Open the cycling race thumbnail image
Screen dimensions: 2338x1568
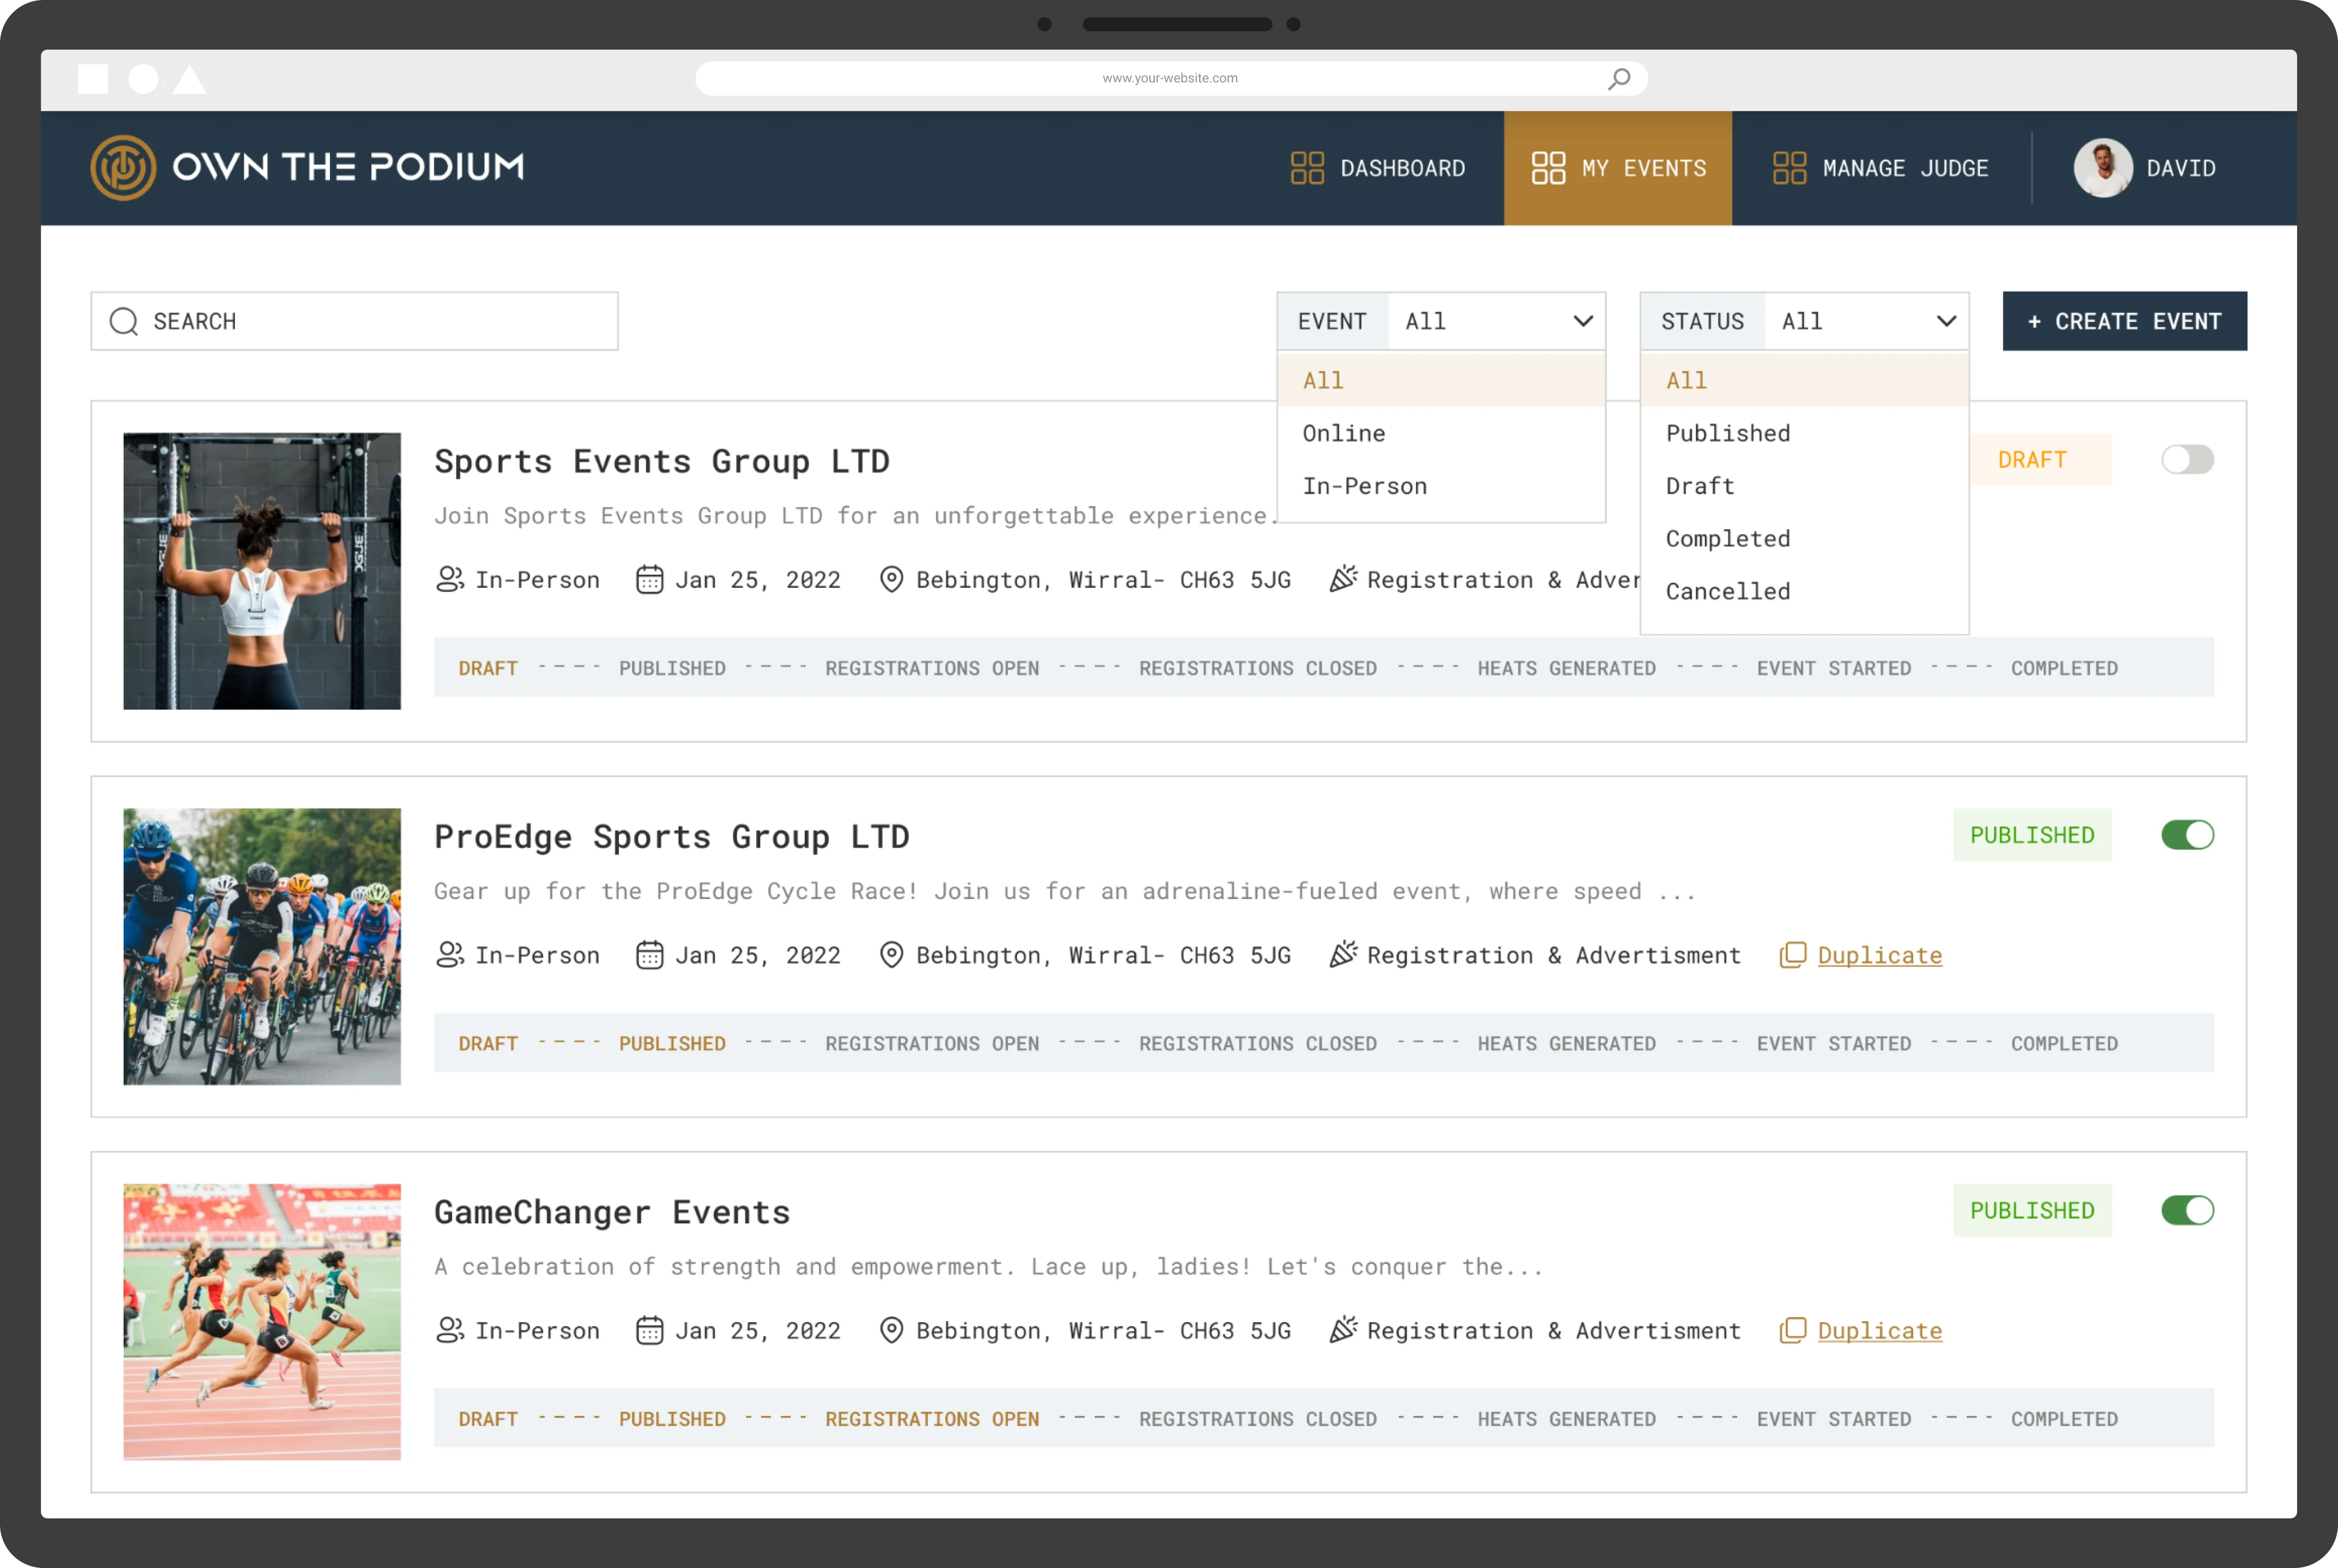[262, 946]
